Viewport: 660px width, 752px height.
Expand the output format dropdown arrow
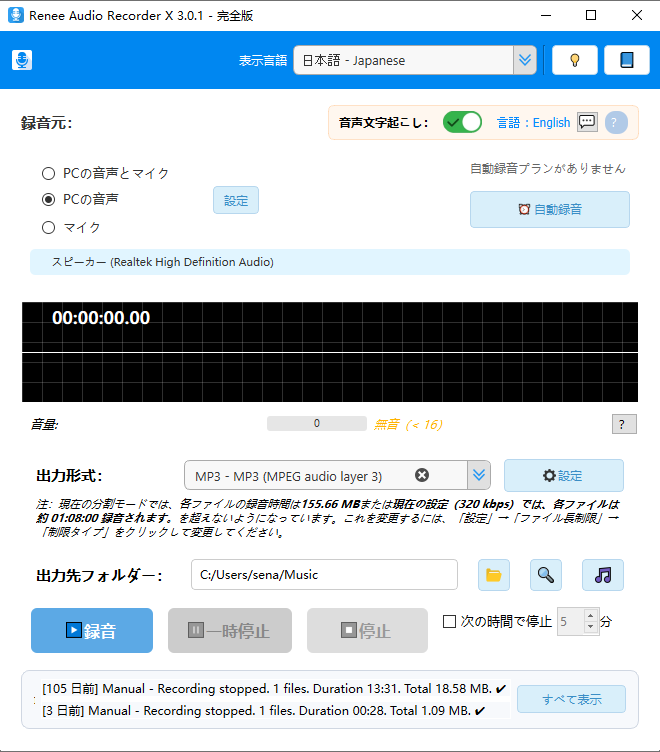click(x=479, y=475)
